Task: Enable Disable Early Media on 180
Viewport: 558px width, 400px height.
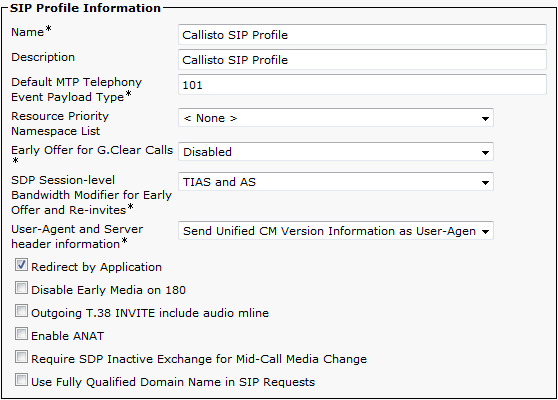Action: tap(21, 288)
